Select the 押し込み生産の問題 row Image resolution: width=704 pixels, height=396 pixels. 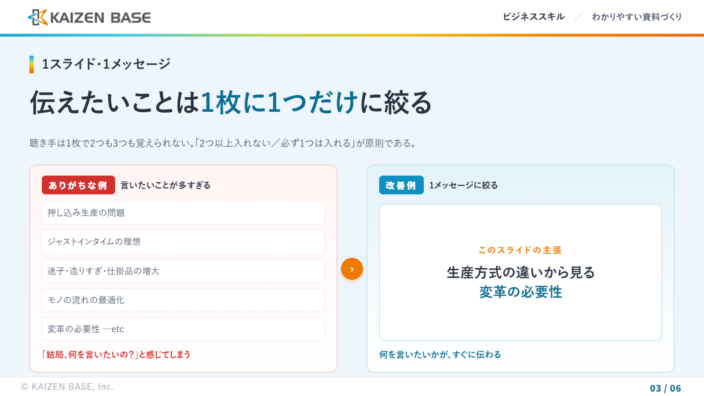click(x=183, y=213)
